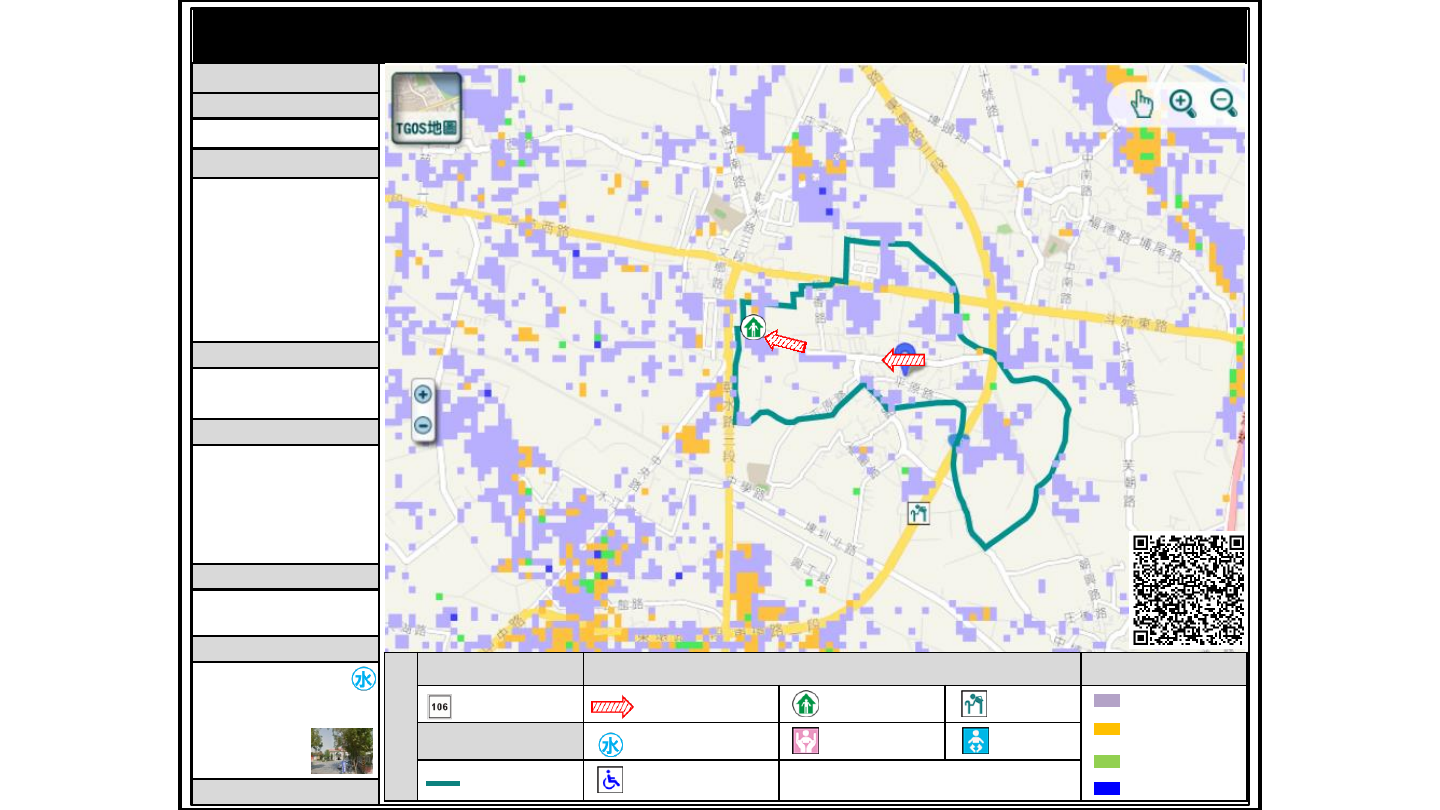Image resolution: width=1440 pixels, height=810 pixels.
Task: Click the purple legend color swatch
Action: 1107,700
